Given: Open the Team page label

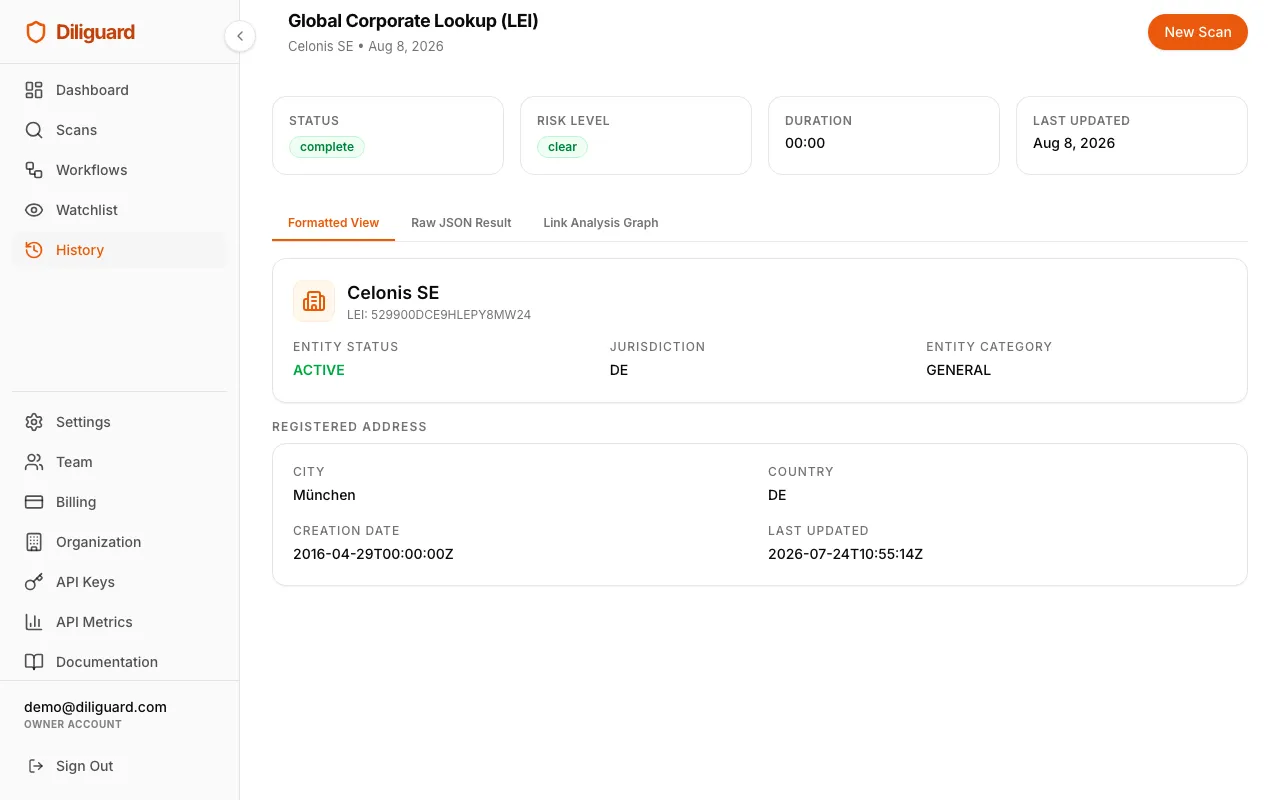Looking at the screenshot, I should coord(74,462).
